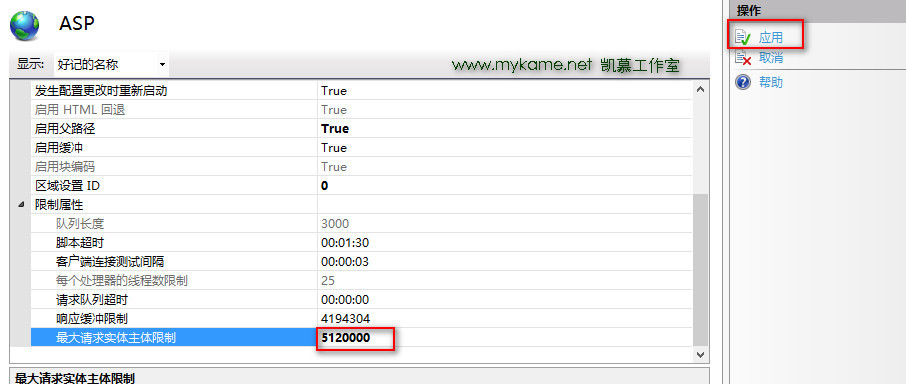Click the scrollbar down arrow

pyautogui.click(x=700, y=354)
